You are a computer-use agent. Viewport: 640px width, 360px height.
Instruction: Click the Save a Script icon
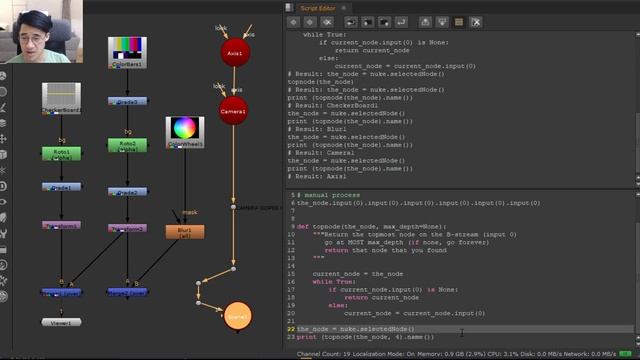(x=384, y=22)
